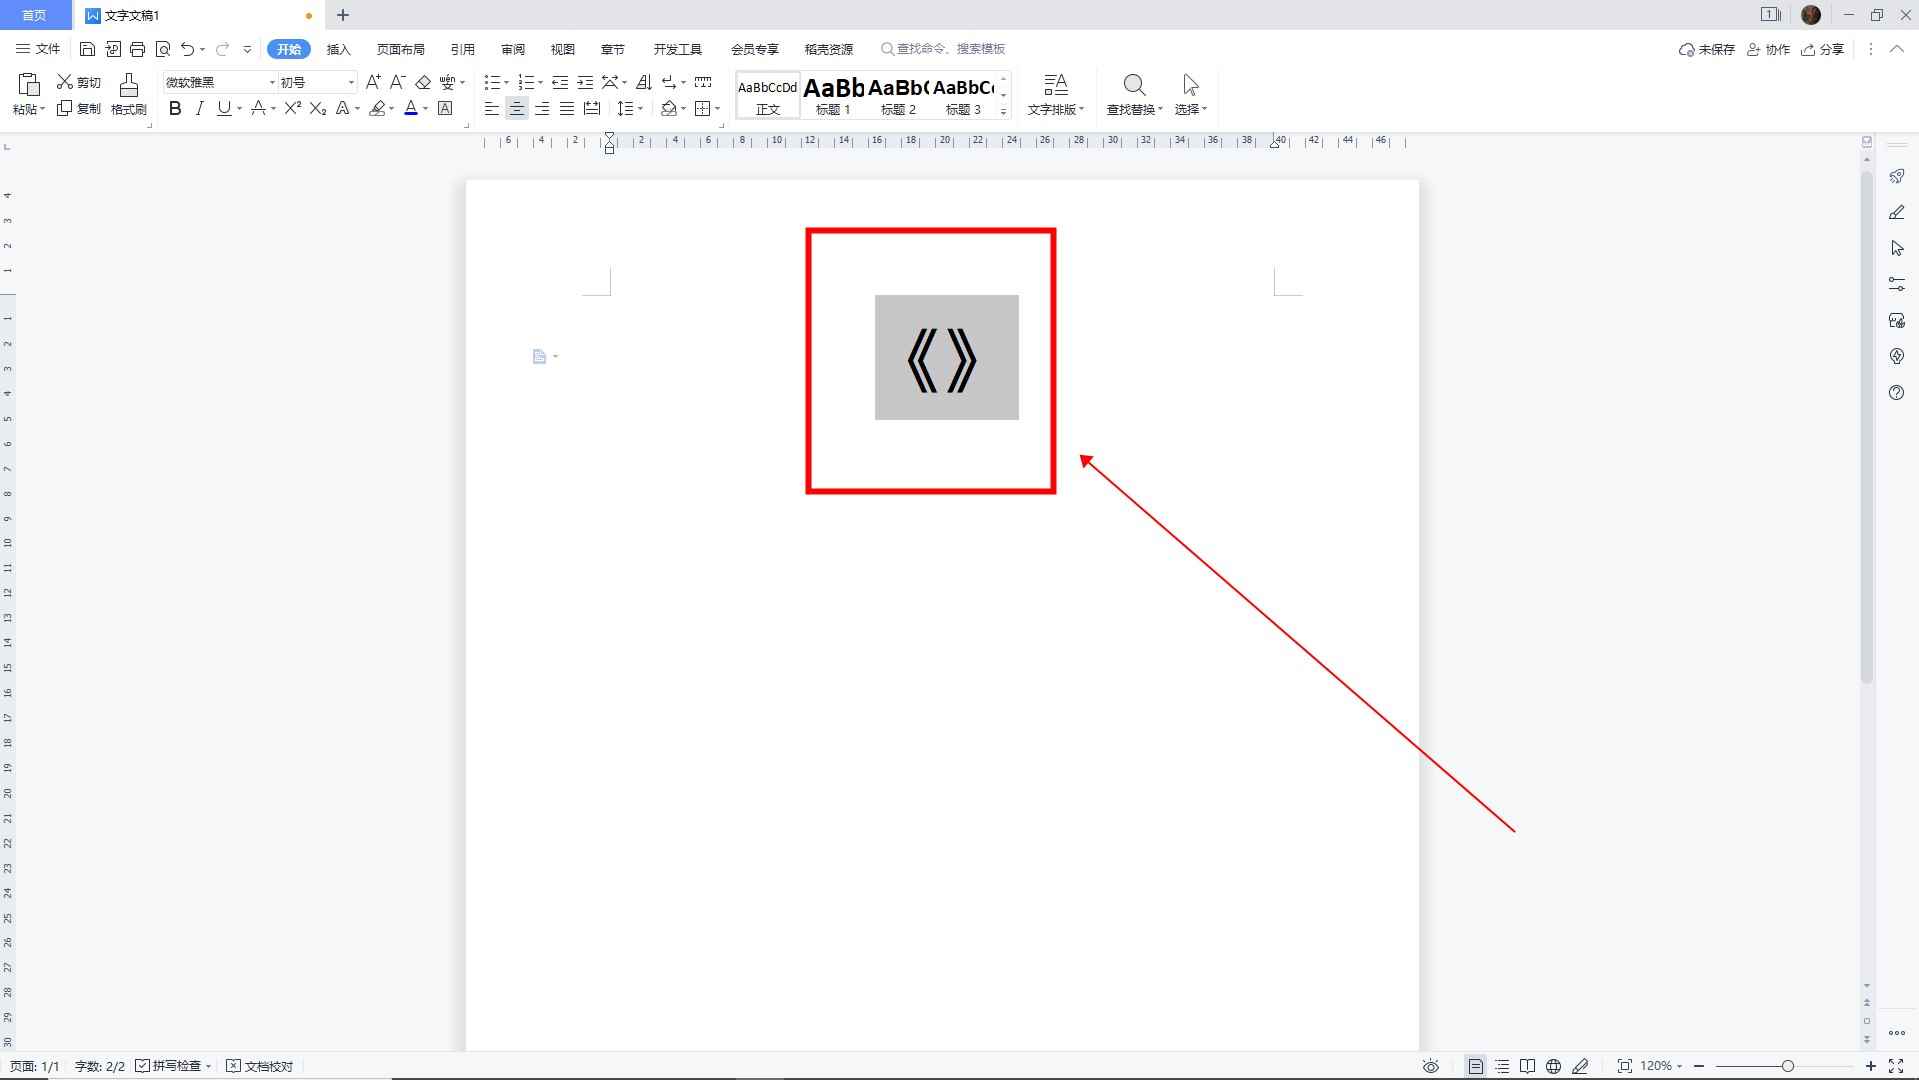The height and width of the screenshot is (1080, 1919).
Task: Expand the font name dropdown 微软雅黑
Action: 271,82
